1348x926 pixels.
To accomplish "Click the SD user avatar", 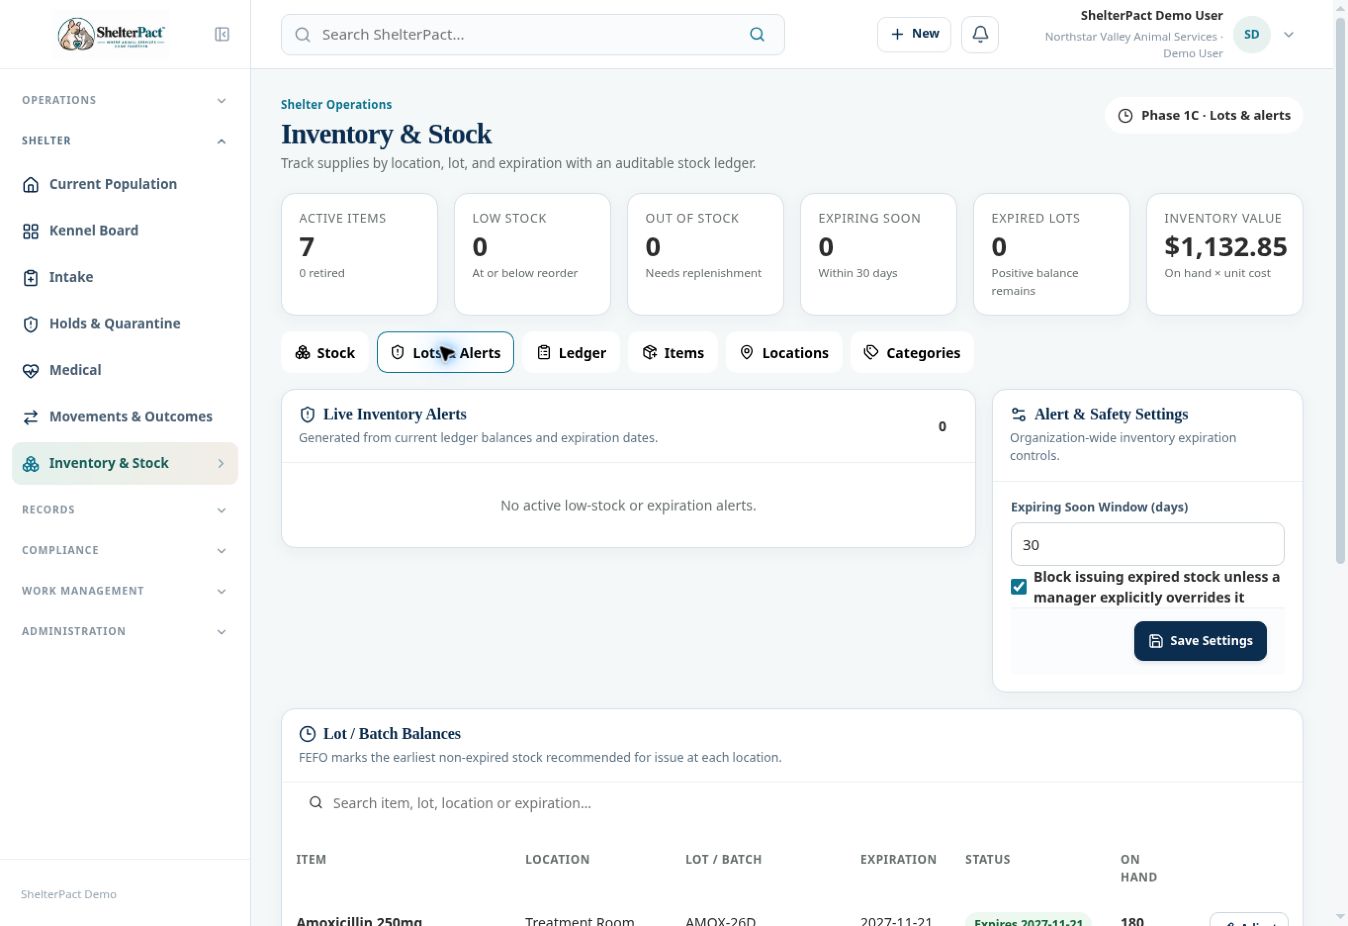I will point(1251,35).
